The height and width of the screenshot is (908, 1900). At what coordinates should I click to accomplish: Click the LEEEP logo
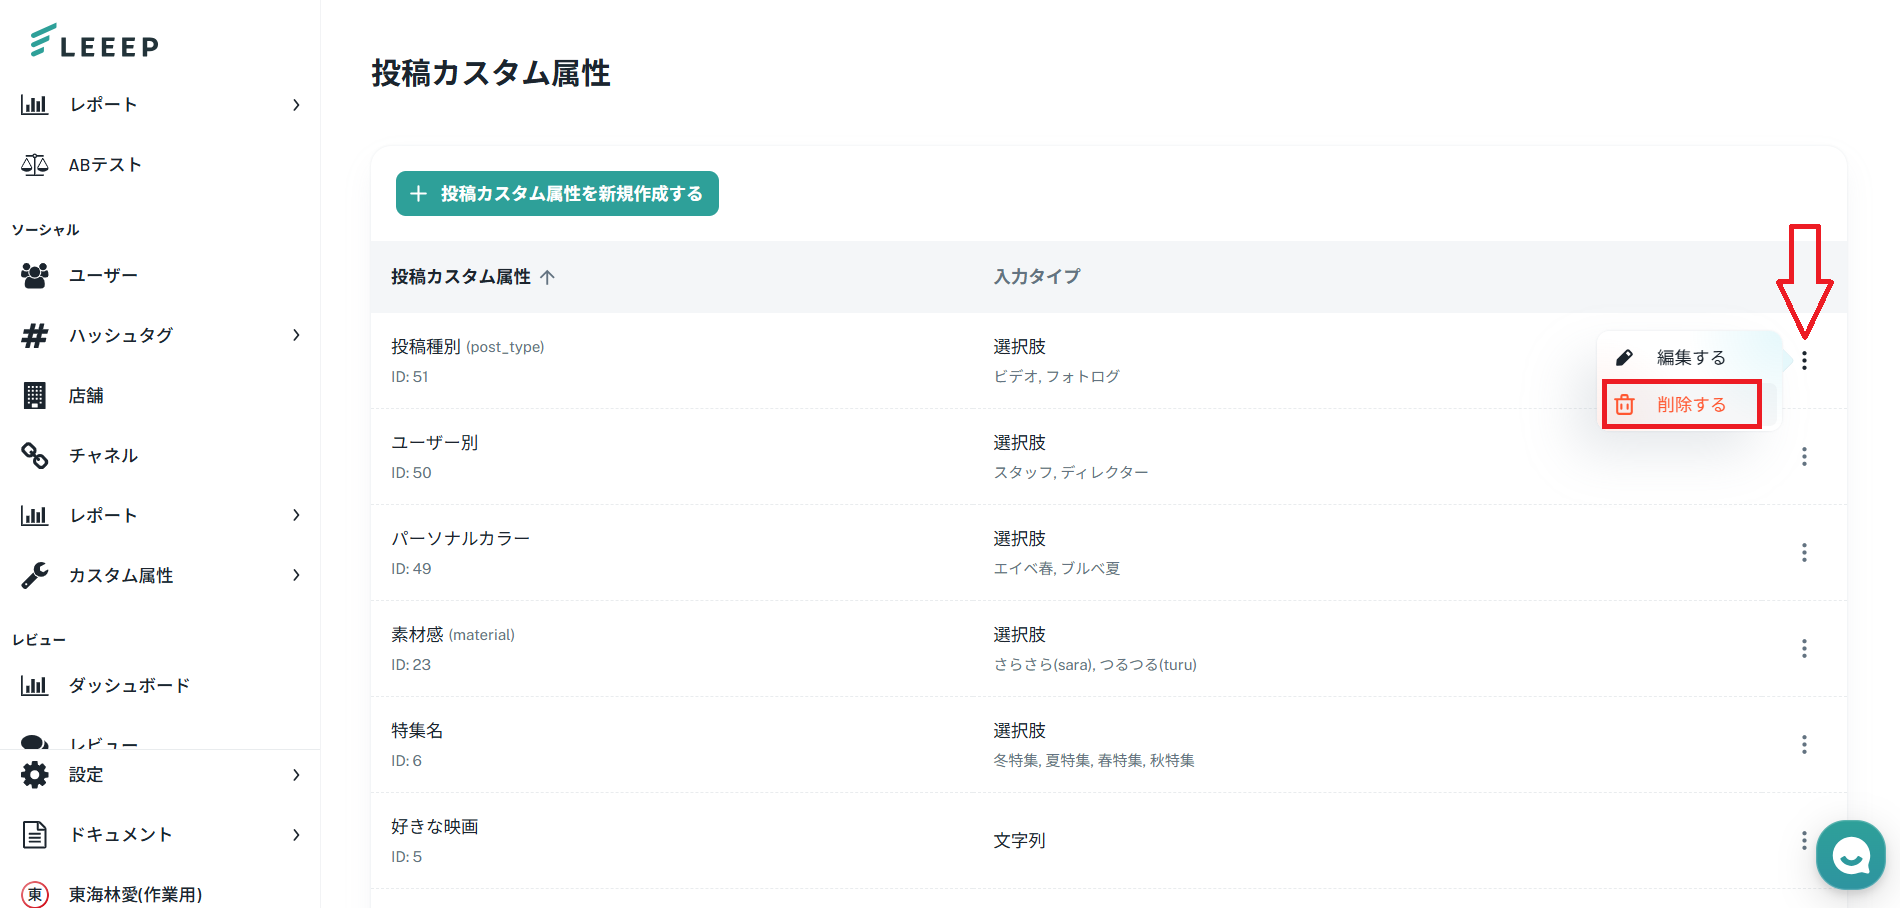(95, 42)
